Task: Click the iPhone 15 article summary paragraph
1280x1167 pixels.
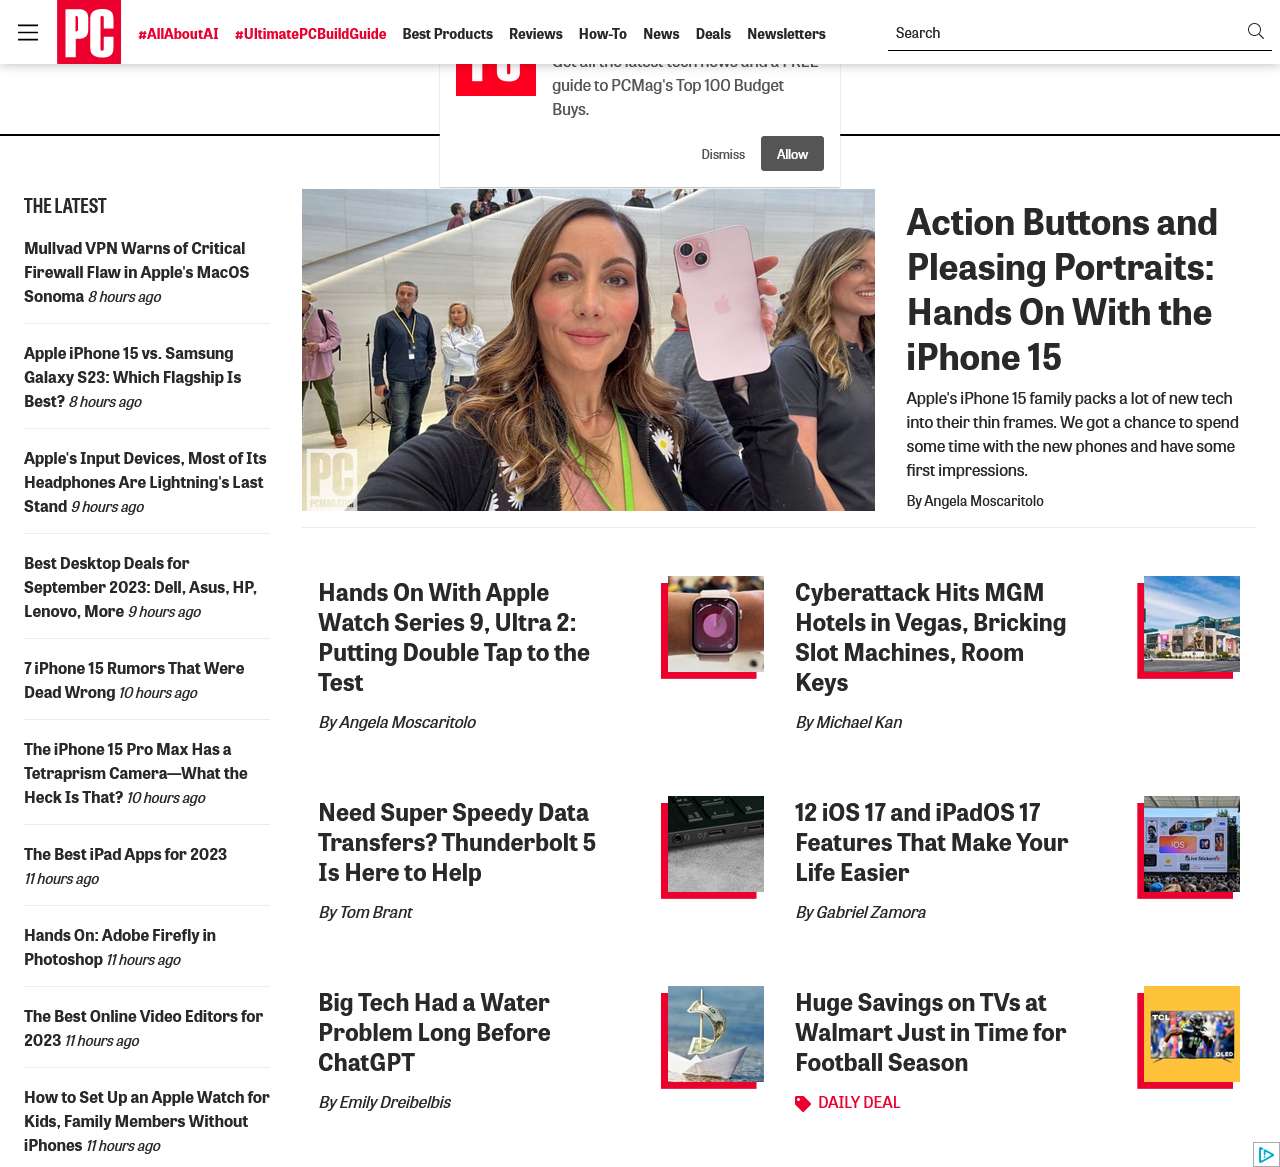Action: tap(1073, 434)
